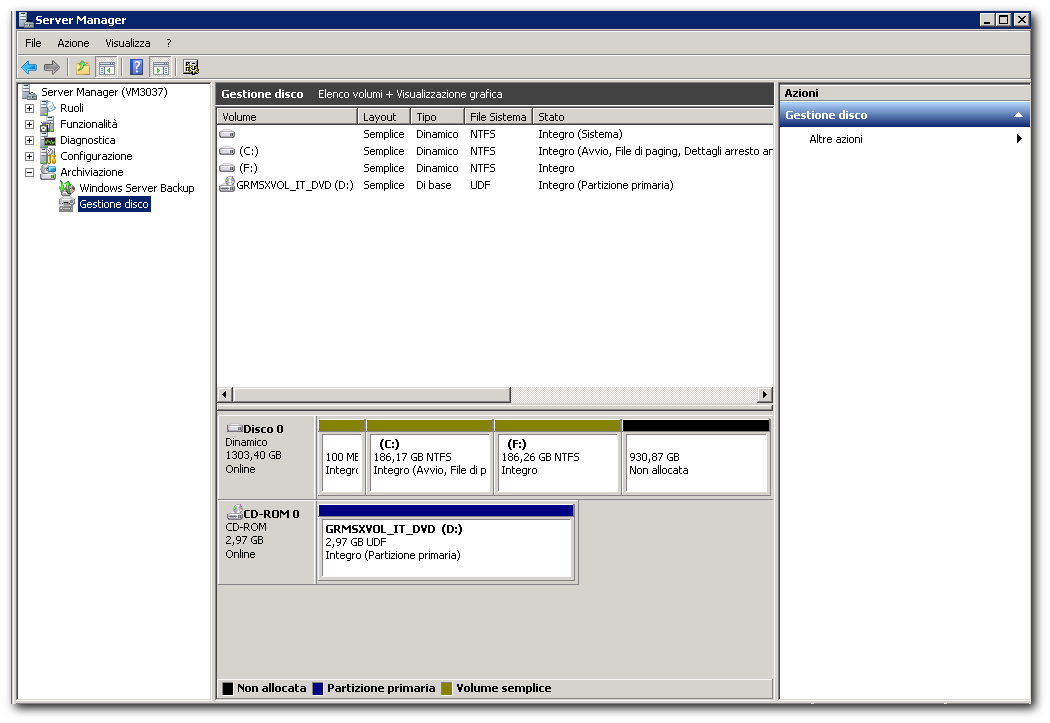Select the Gestione disco tree item
The height and width of the screenshot is (723, 1050).
(114, 204)
